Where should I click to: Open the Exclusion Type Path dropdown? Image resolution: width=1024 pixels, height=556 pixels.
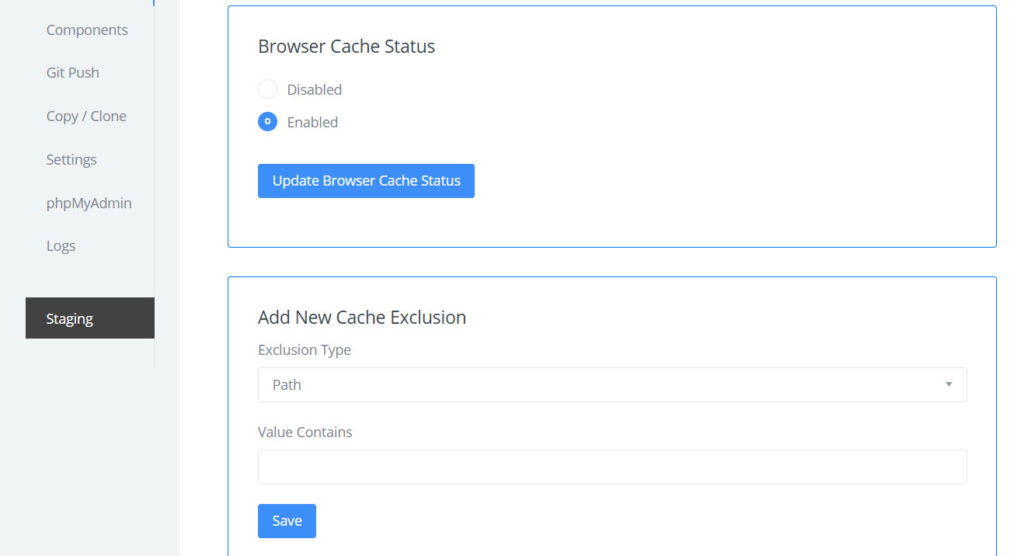(x=612, y=385)
